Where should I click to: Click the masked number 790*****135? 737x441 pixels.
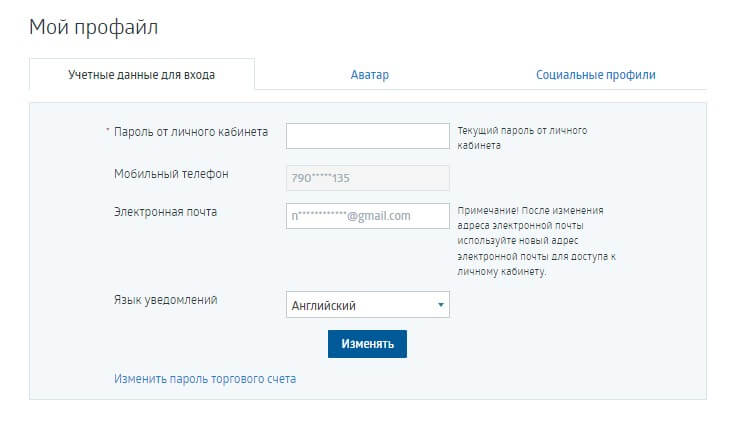(x=320, y=178)
